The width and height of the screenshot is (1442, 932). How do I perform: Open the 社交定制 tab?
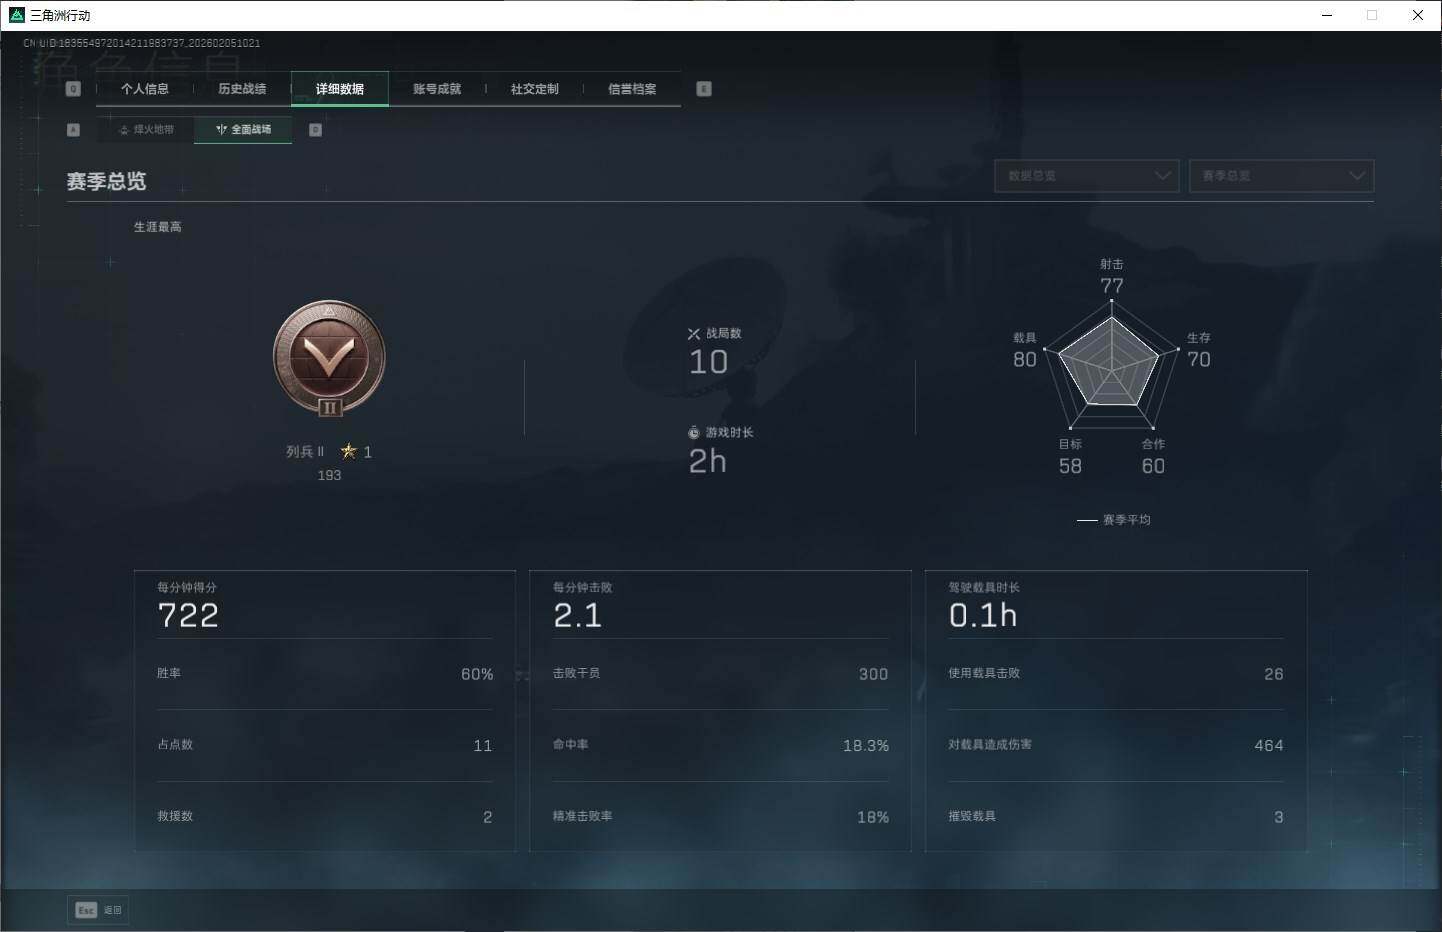[535, 89]
